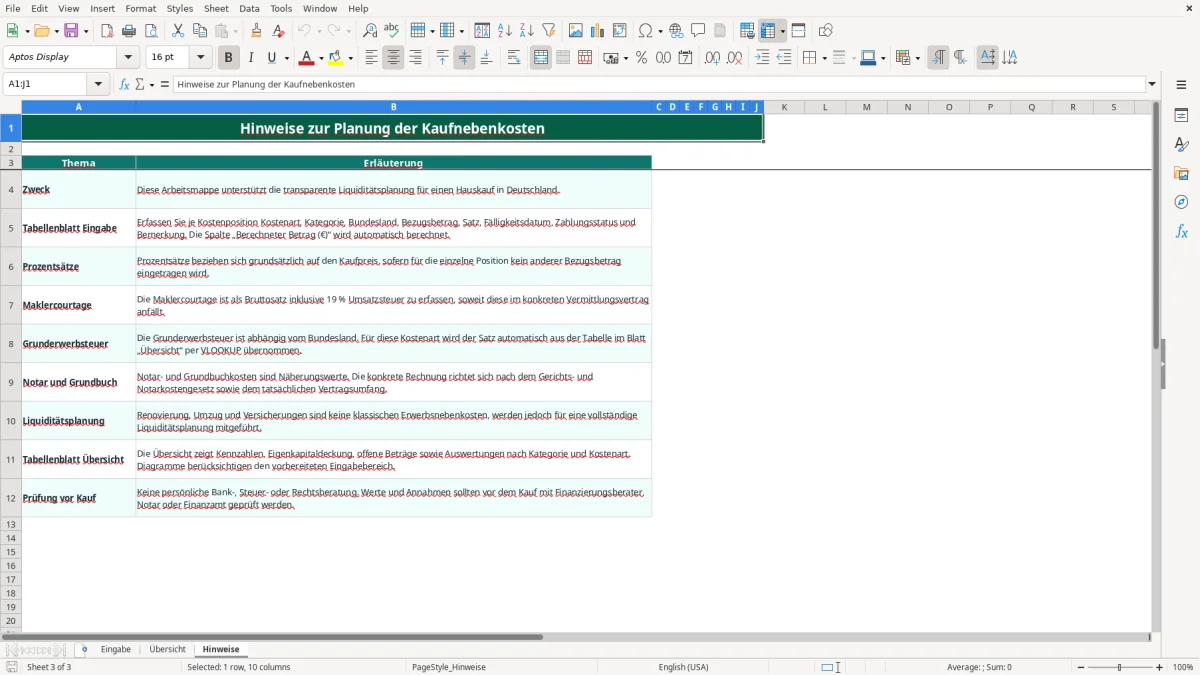Screen dimensions: 1200x675
Task: Add a decimal place
Action: [712, 58]
